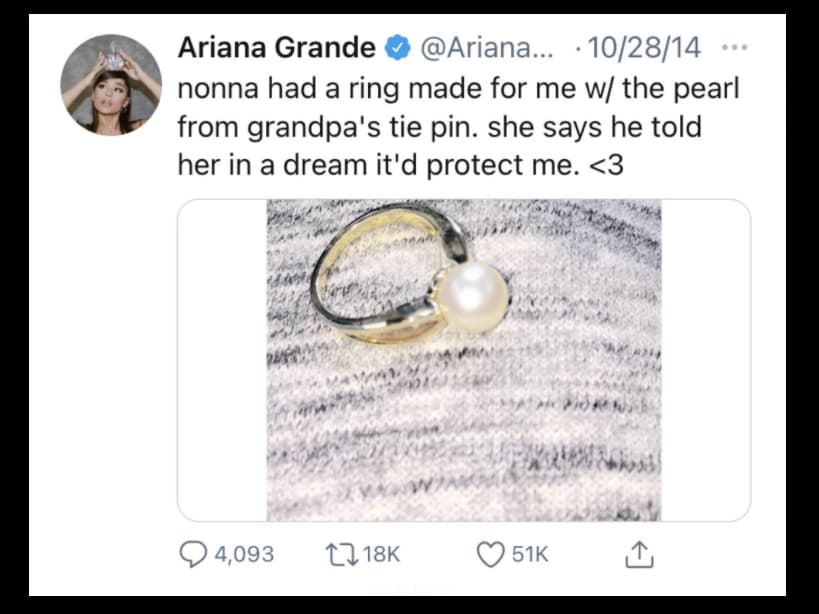Click the Ariana Grande display name
Screen dimensions: 819x614
[276, 47]
